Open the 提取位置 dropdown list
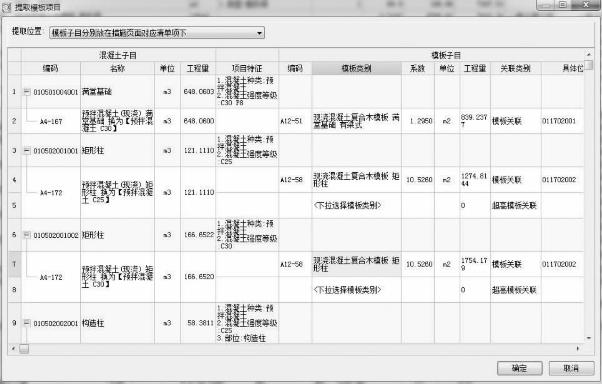This screenshot has height=384, width=602. pos(260,33)
